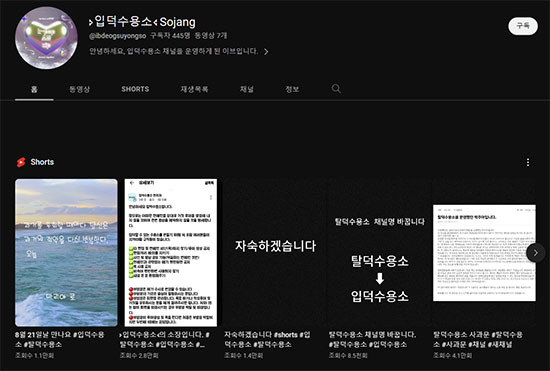Play the 자숙하겠습니다 short thumbnail

275,252
